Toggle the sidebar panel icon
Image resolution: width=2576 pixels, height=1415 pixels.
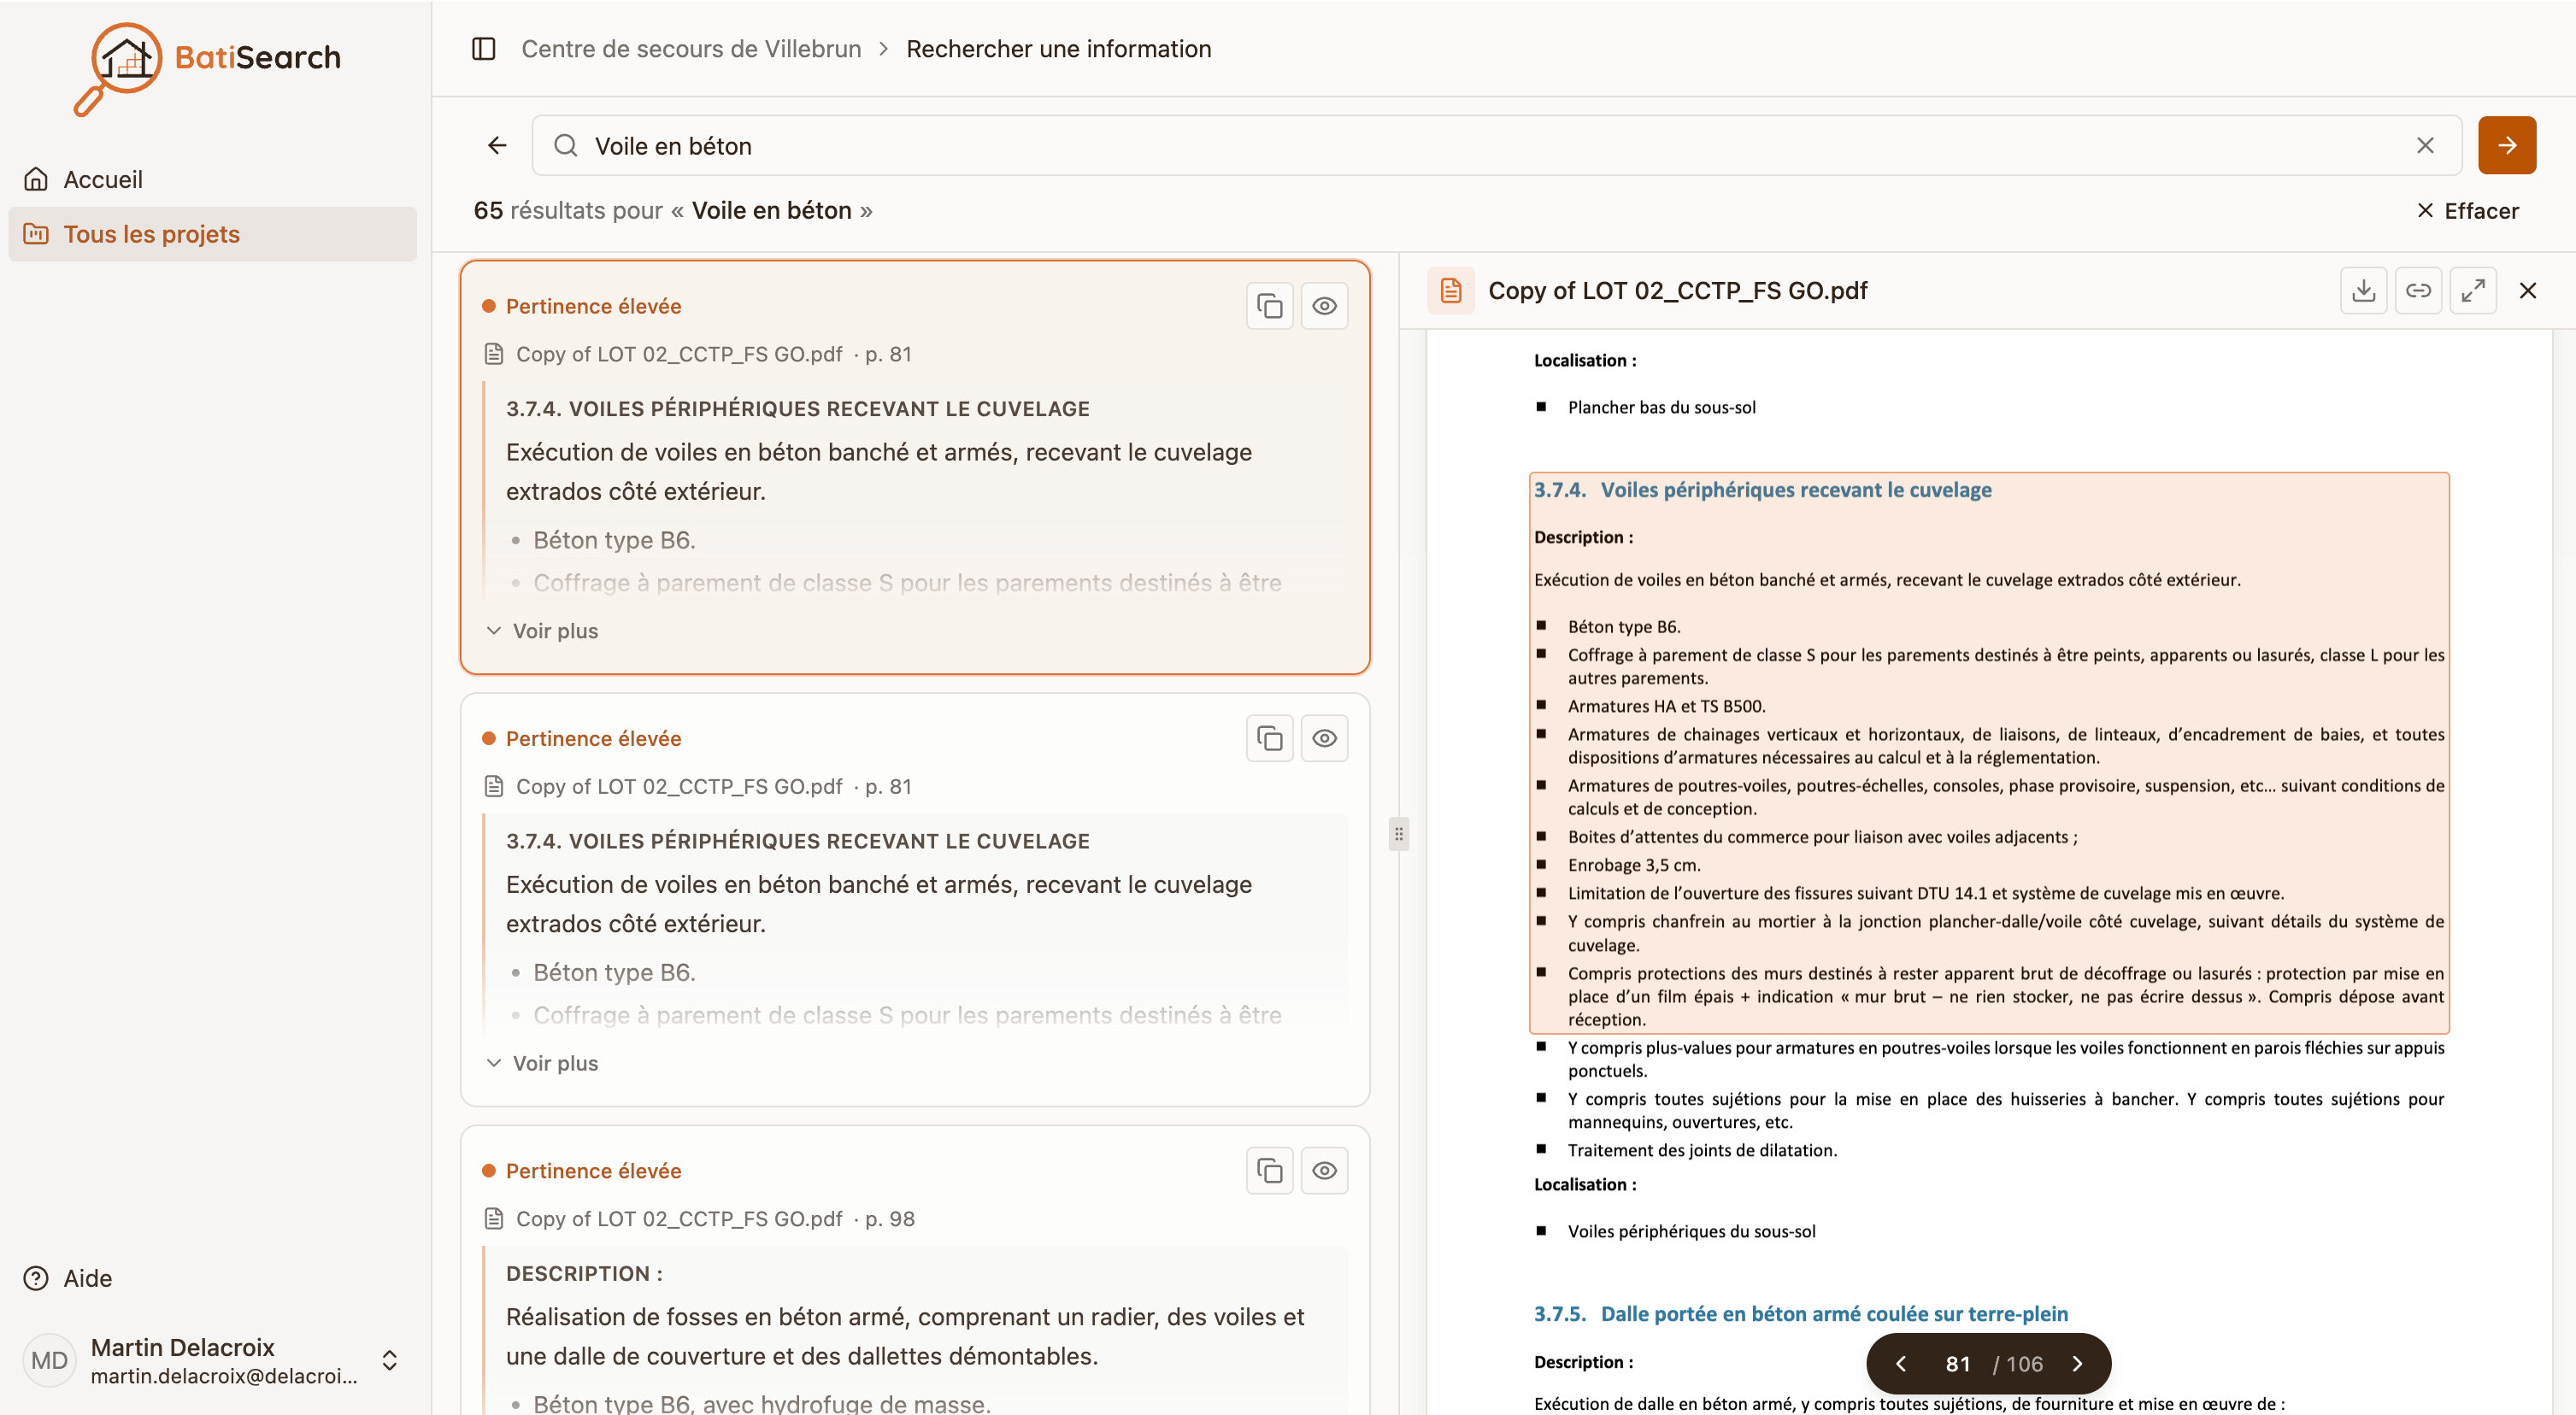click(x=483, y=49)
